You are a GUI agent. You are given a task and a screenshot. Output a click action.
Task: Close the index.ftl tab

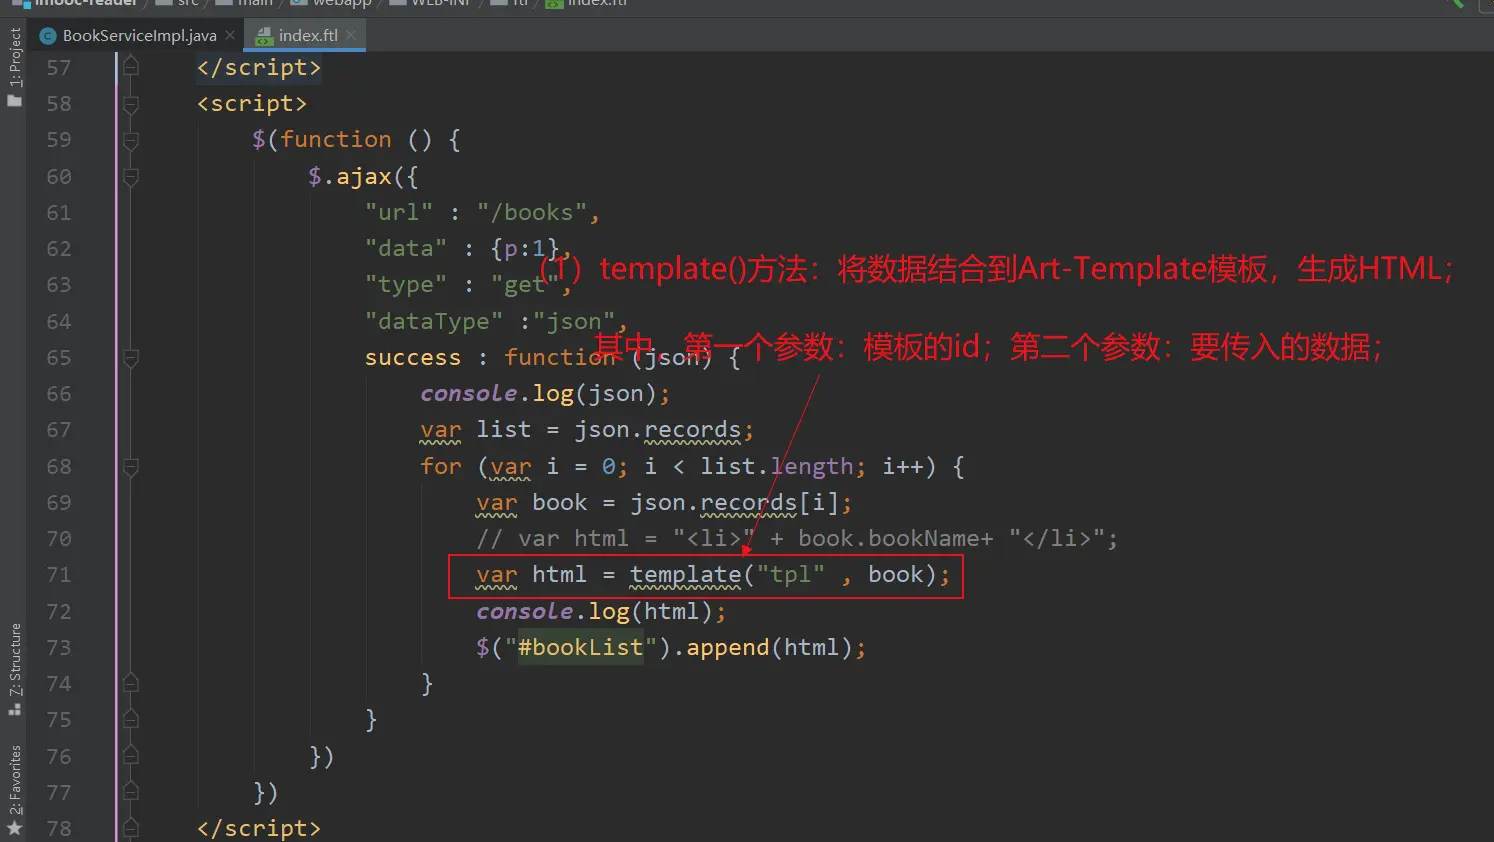[x=351, y=35]
